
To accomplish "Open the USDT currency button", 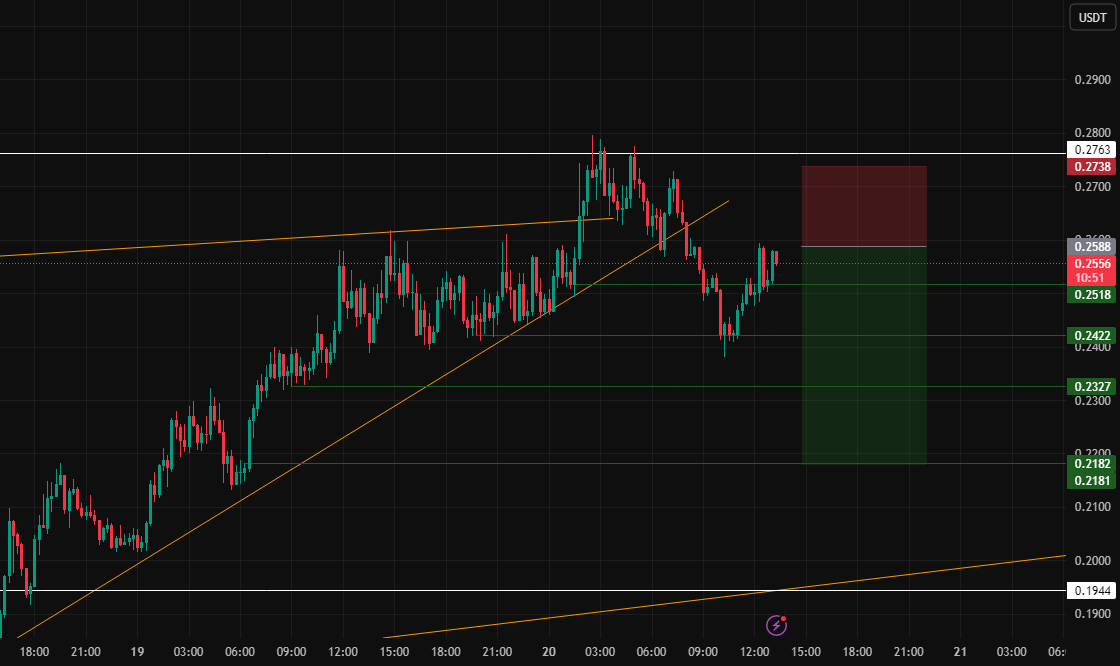I will click(1091, 17).
